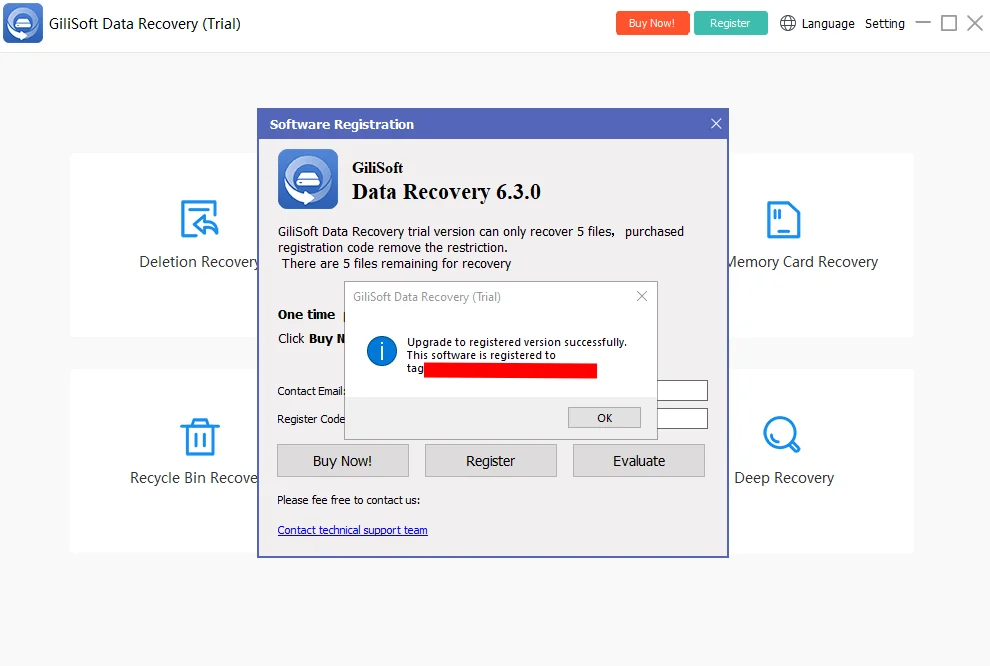Click the Software Registration title text
990x666 pixels.
coord(342,124)
